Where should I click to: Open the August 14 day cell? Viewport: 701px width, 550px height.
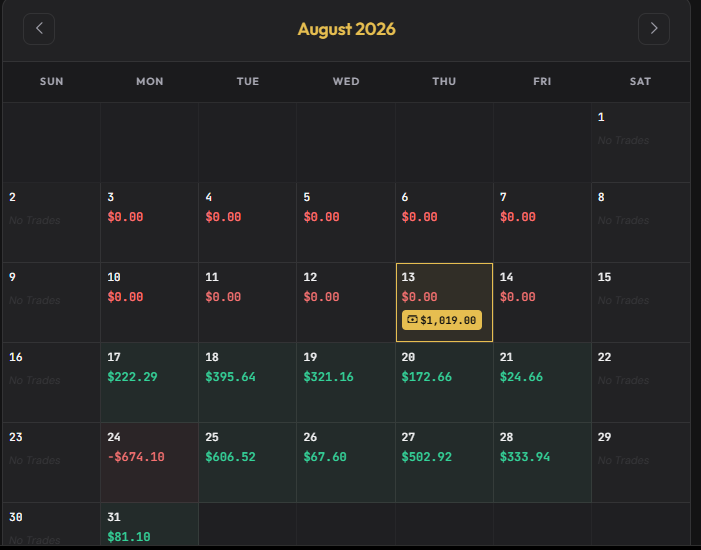(542, 303)
